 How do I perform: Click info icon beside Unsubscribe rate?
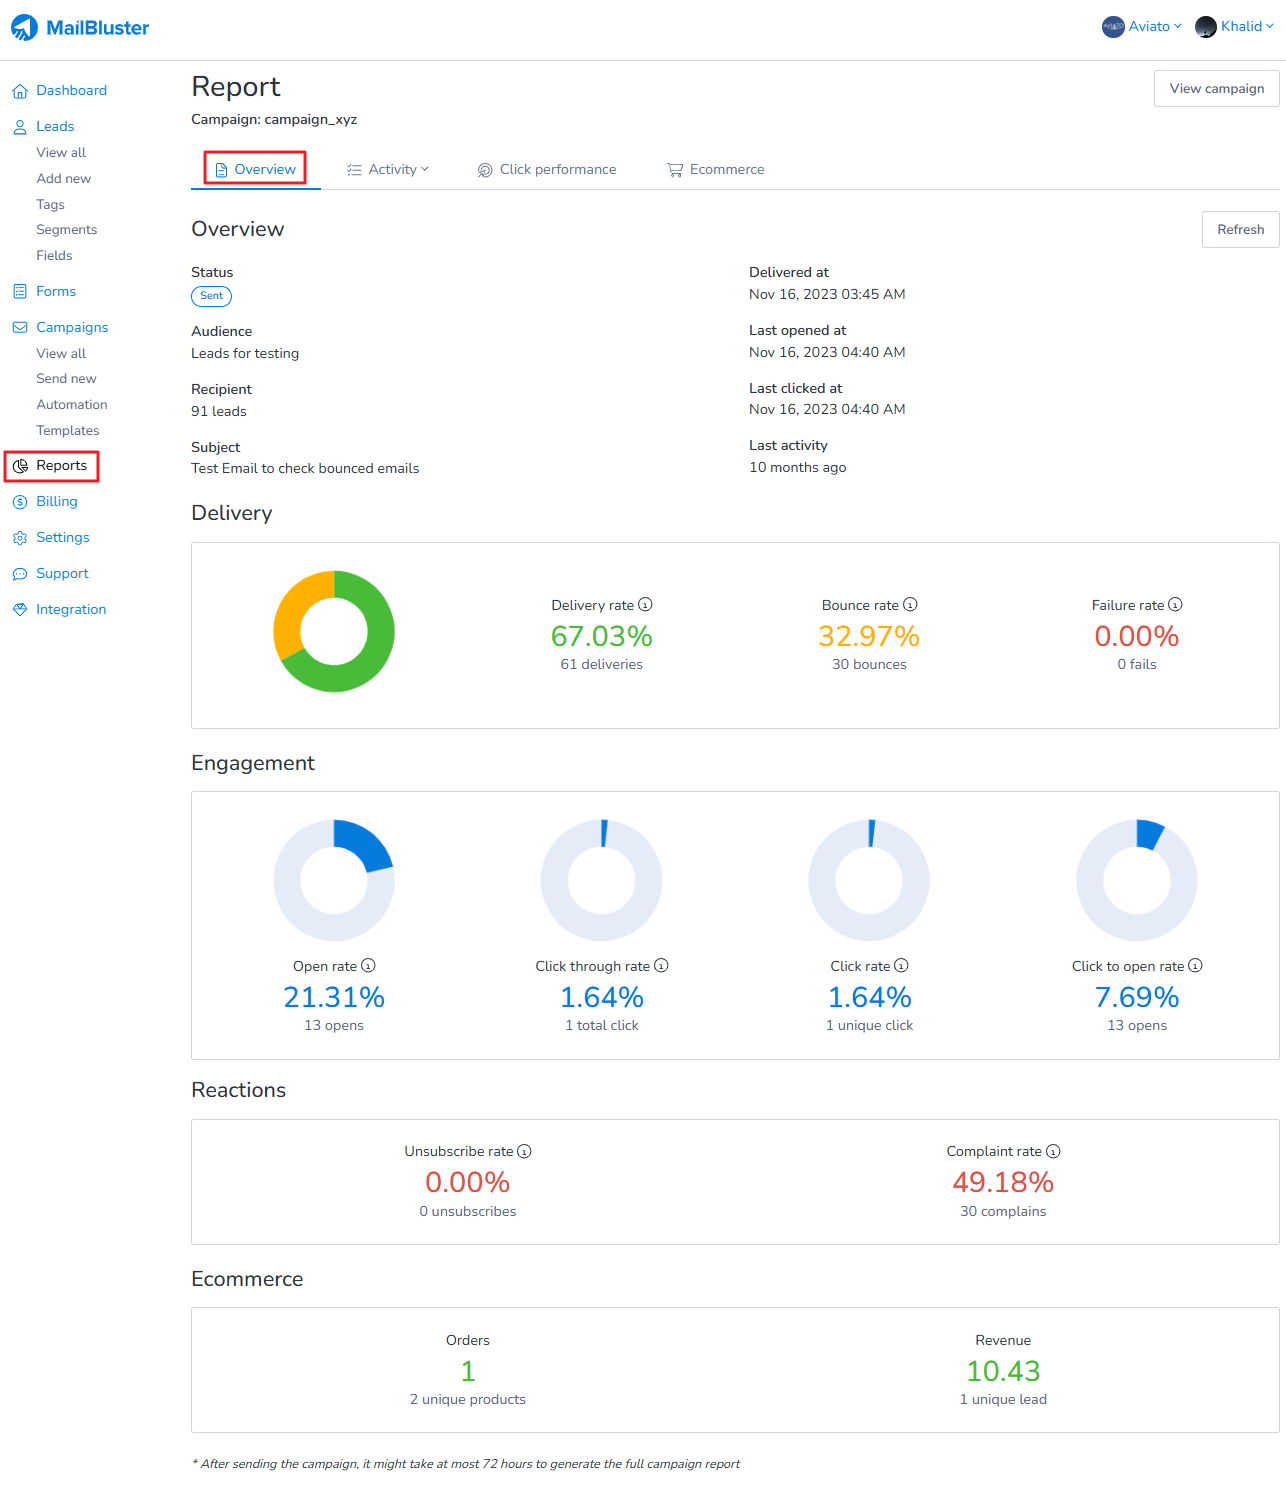524,1151
